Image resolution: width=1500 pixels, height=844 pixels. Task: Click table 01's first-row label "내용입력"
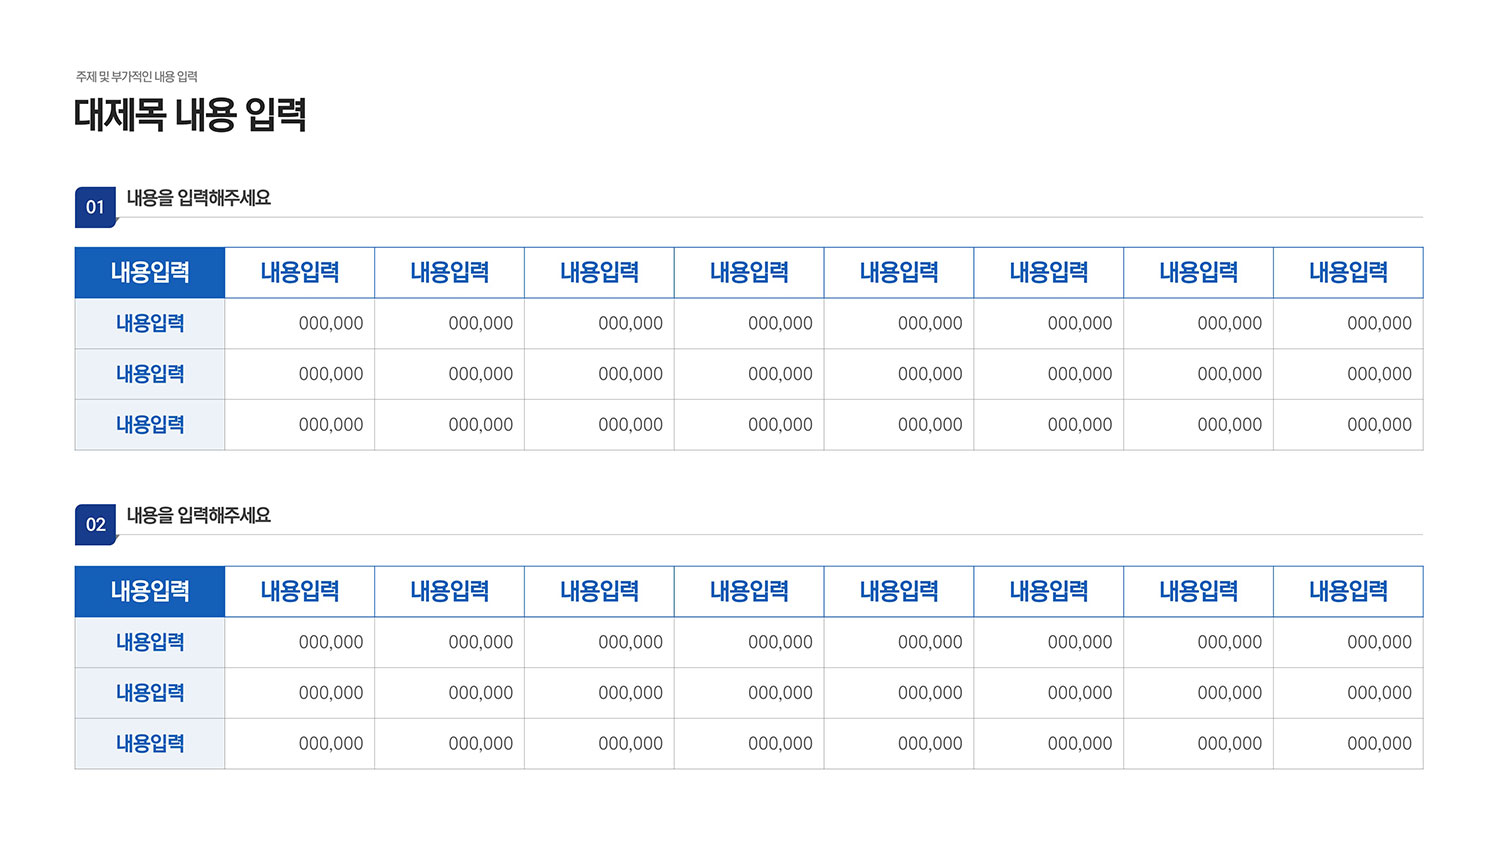tap(150, 323)
